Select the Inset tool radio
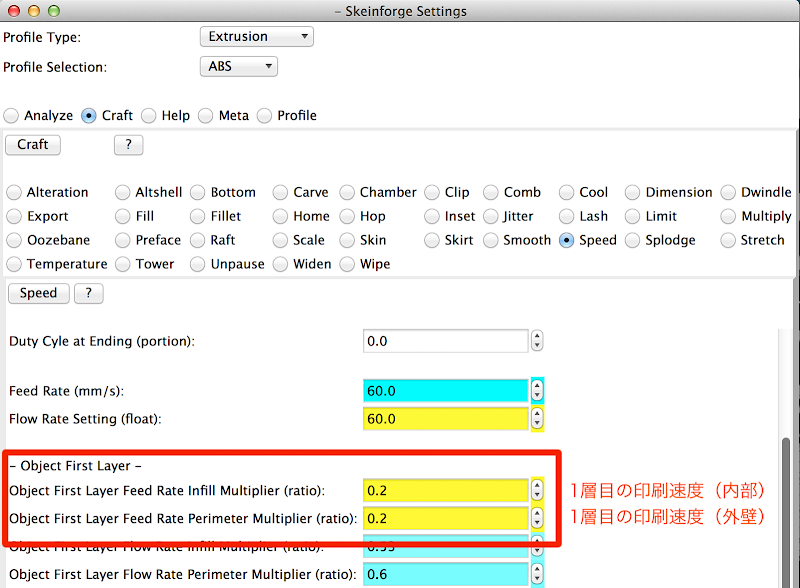 pyautogui.click(x=432, y=216)
